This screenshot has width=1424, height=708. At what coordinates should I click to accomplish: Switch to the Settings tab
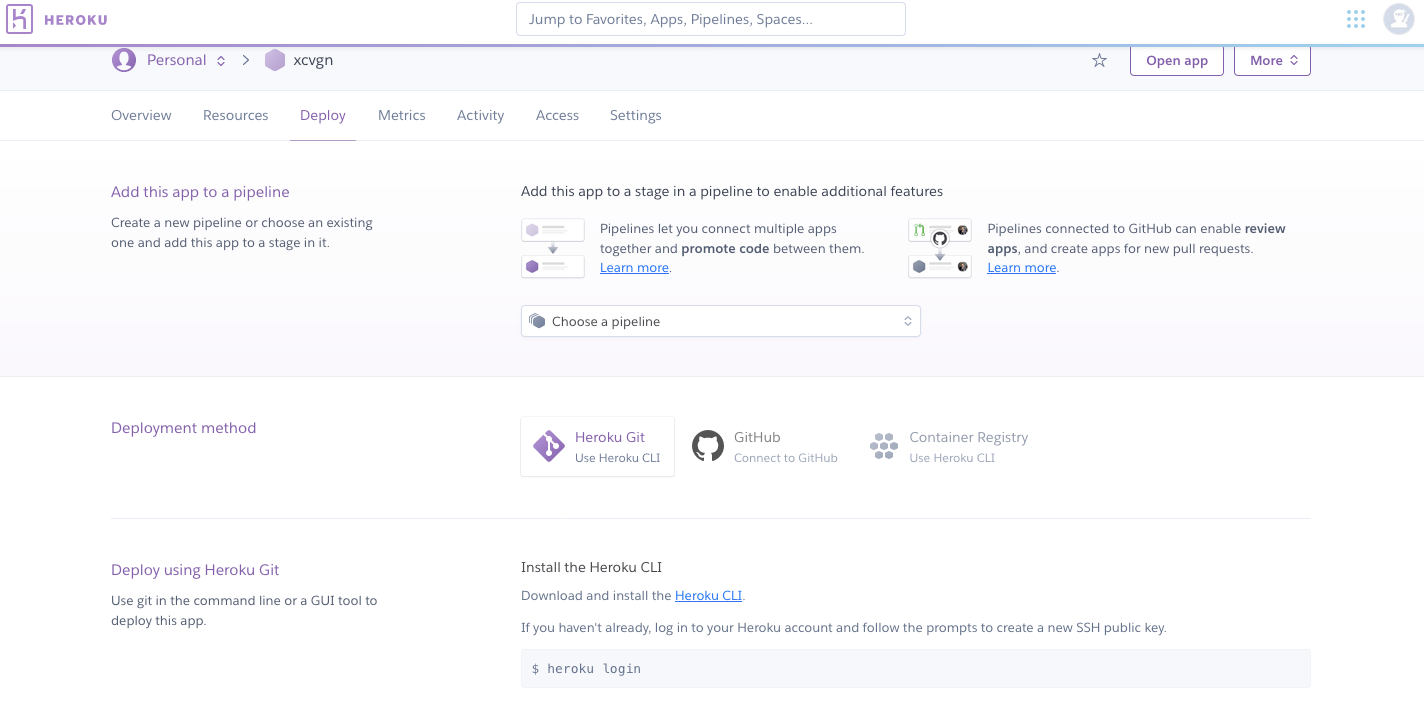click(x=635, y=115)
